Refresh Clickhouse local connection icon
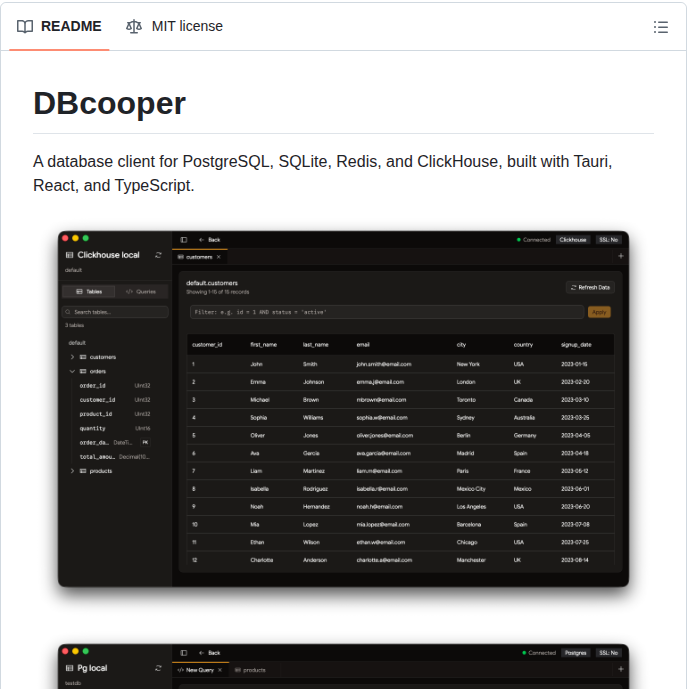This screenshot has width=687, height=689. pos(158,255)
